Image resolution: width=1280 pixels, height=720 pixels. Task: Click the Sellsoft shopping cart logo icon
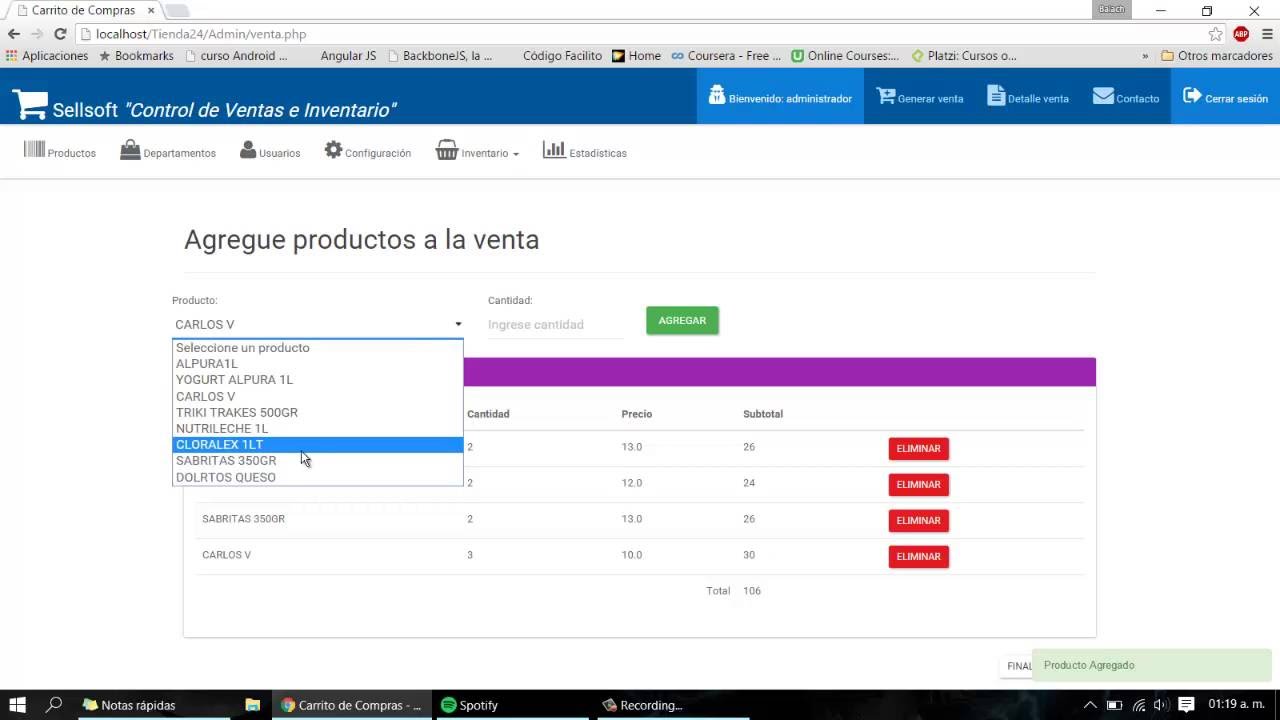tap(30, 105)
